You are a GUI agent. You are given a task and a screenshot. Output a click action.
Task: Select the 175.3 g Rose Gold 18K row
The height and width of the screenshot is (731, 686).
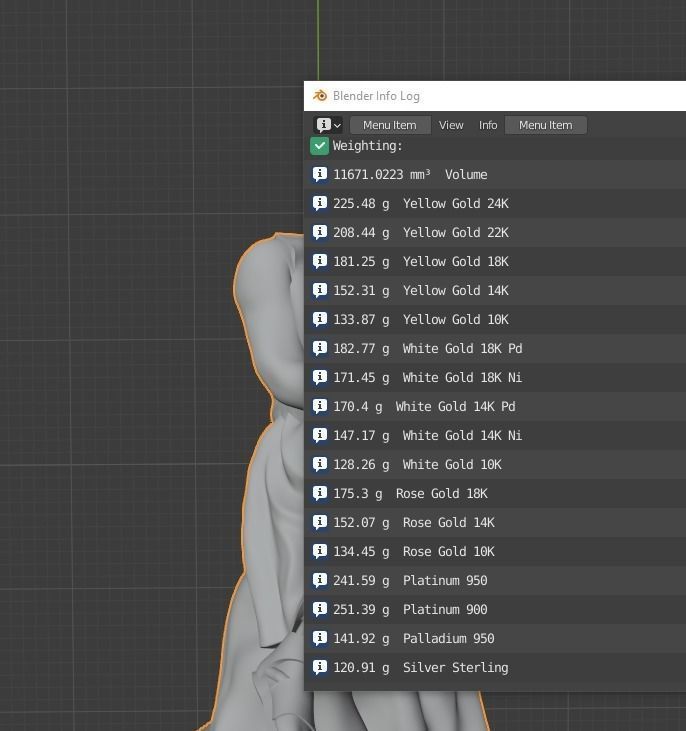click(x=495, y=493)
